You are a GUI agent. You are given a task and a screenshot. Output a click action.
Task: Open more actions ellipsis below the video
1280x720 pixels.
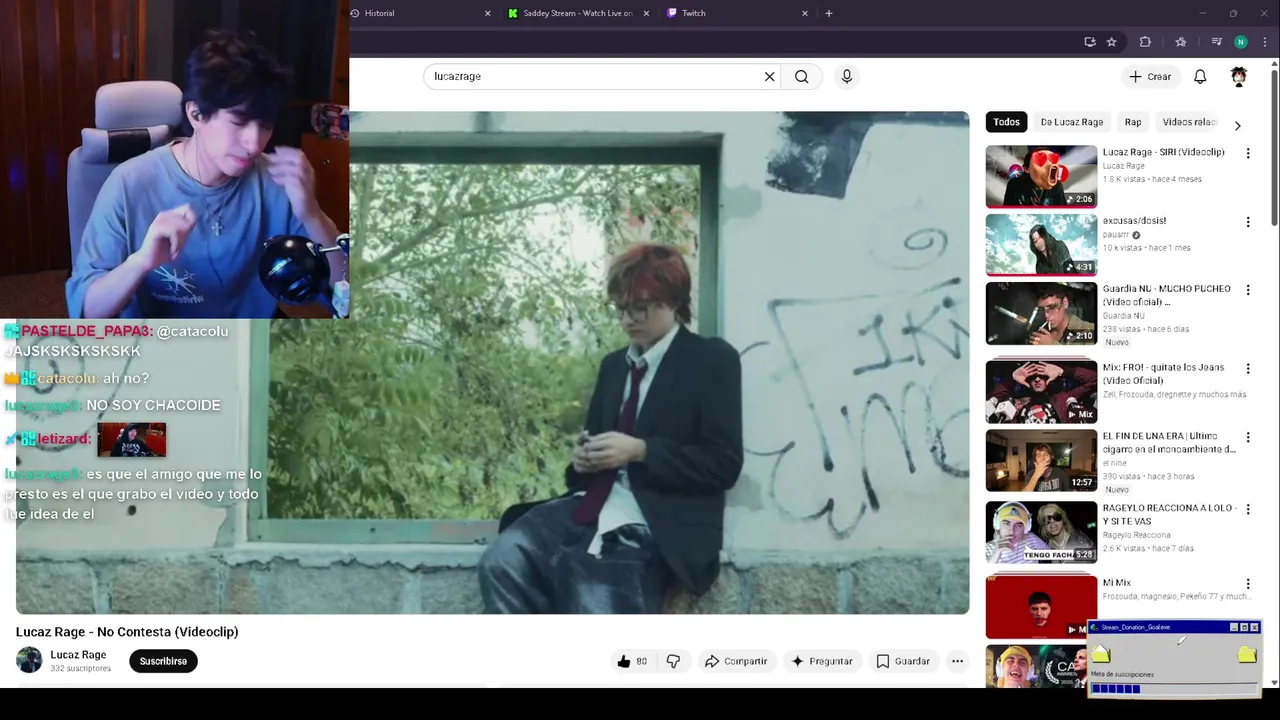[957, 661]
